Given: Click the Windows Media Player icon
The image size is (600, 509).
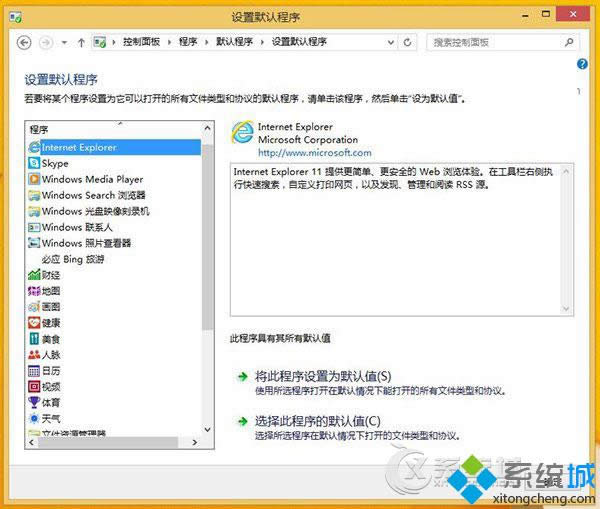Looking at the screenshot, I should [34, 179].
